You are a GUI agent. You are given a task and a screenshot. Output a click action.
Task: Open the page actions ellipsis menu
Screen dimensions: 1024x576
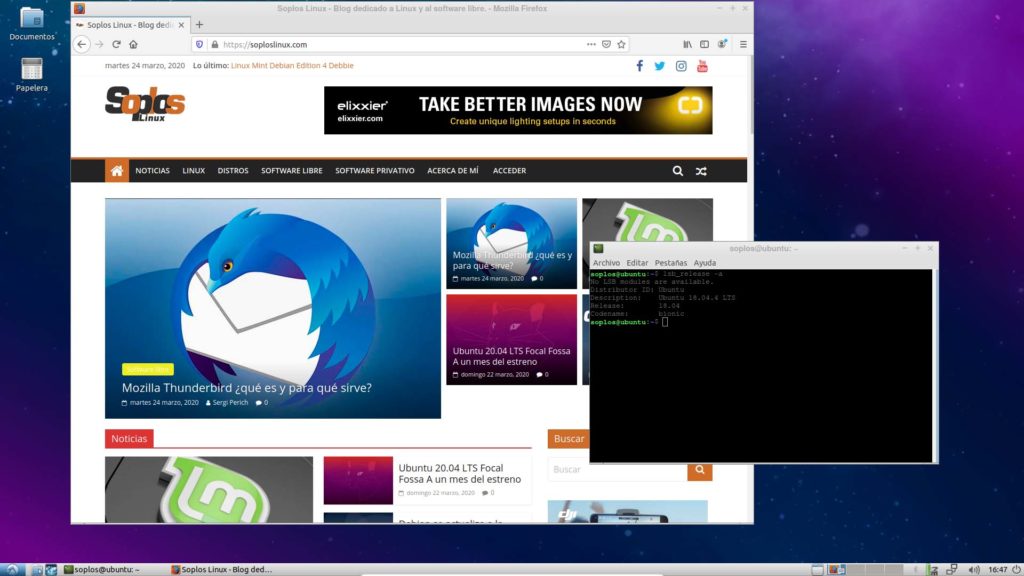click(x=589, y=44)
